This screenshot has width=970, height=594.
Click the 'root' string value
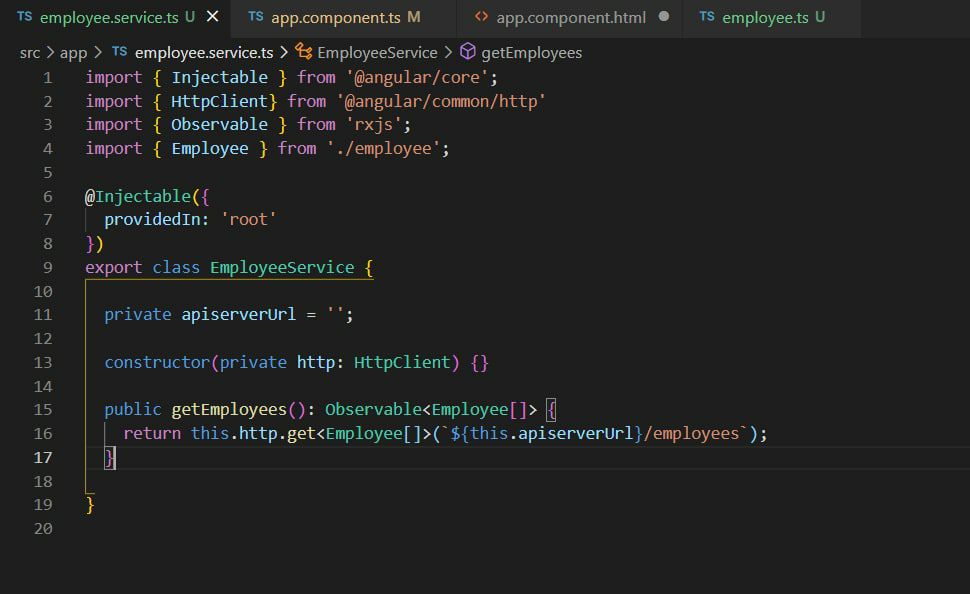click(x=248, y=220)
